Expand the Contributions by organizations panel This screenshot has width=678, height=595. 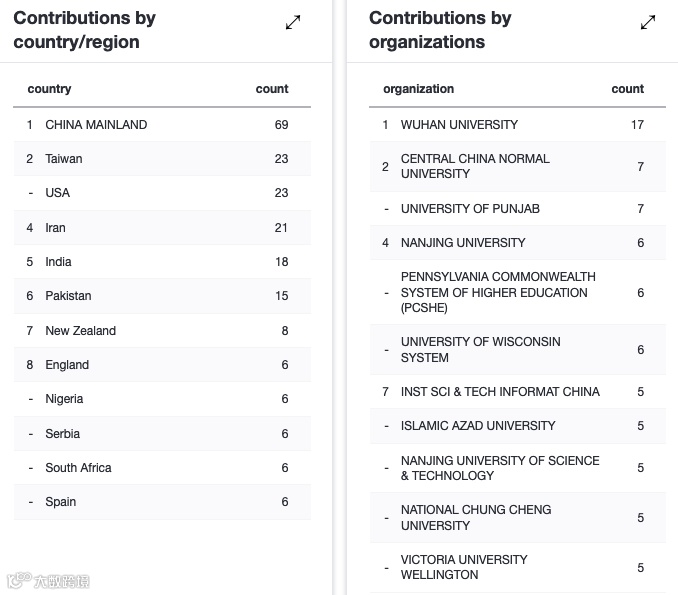pos(648,22)
